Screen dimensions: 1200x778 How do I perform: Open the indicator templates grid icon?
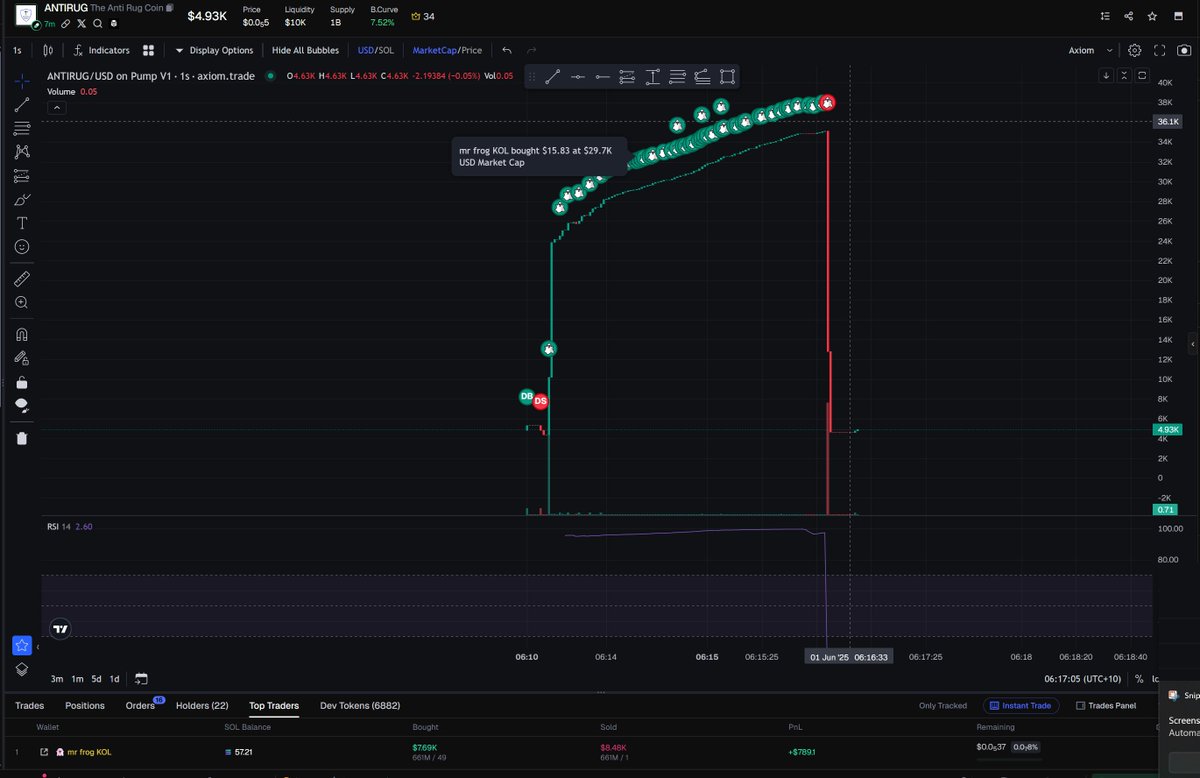[148, 50]
